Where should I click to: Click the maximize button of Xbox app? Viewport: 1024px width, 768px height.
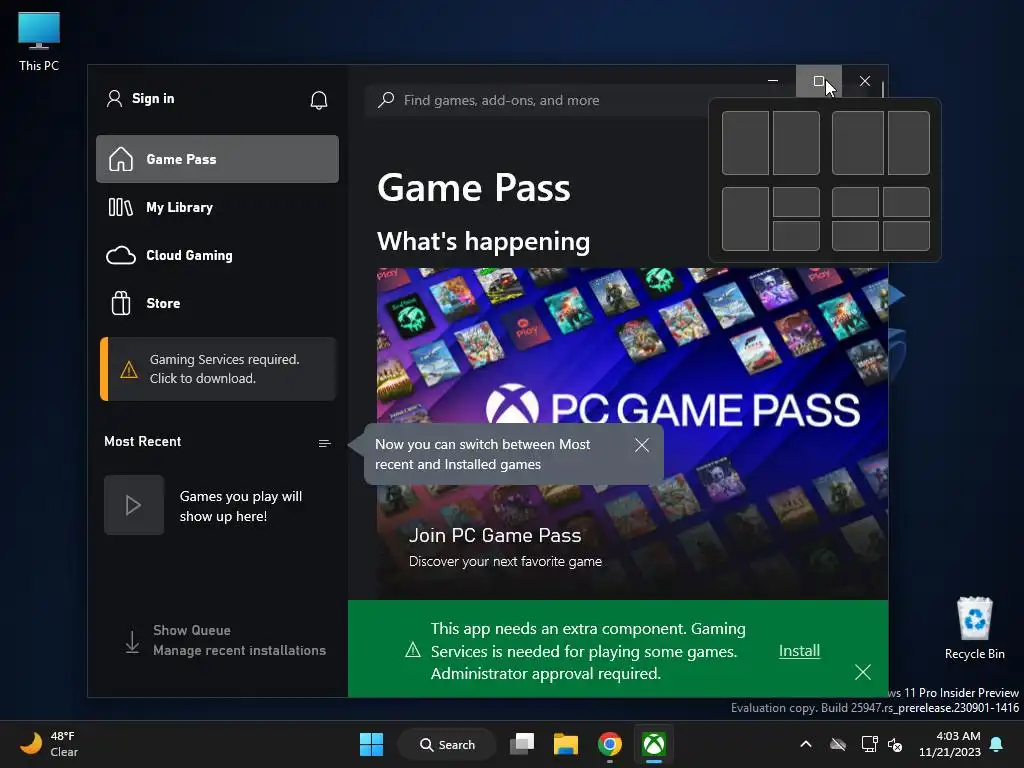(x=818, y=81)
